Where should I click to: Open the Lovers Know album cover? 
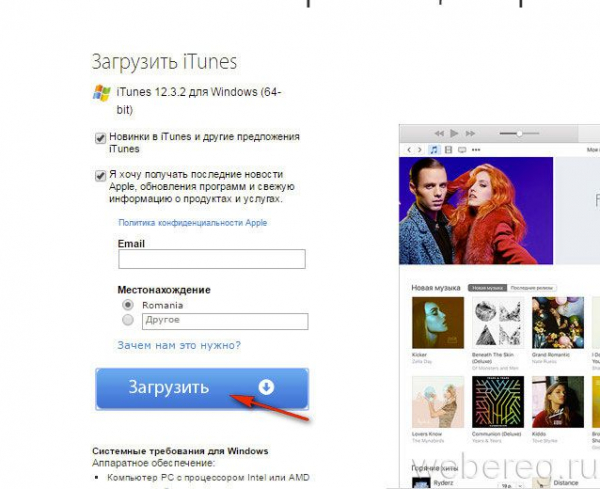coord(438,402)
